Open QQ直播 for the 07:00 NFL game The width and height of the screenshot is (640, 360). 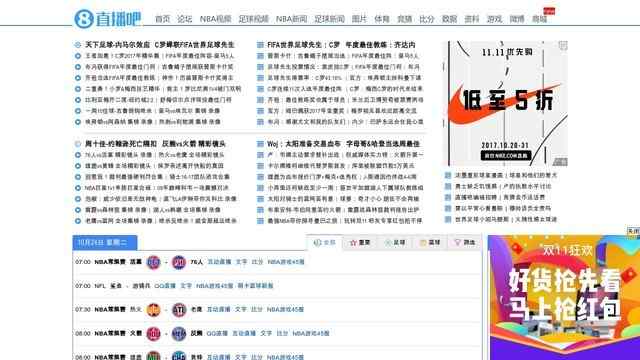click(x=165, y=286)
